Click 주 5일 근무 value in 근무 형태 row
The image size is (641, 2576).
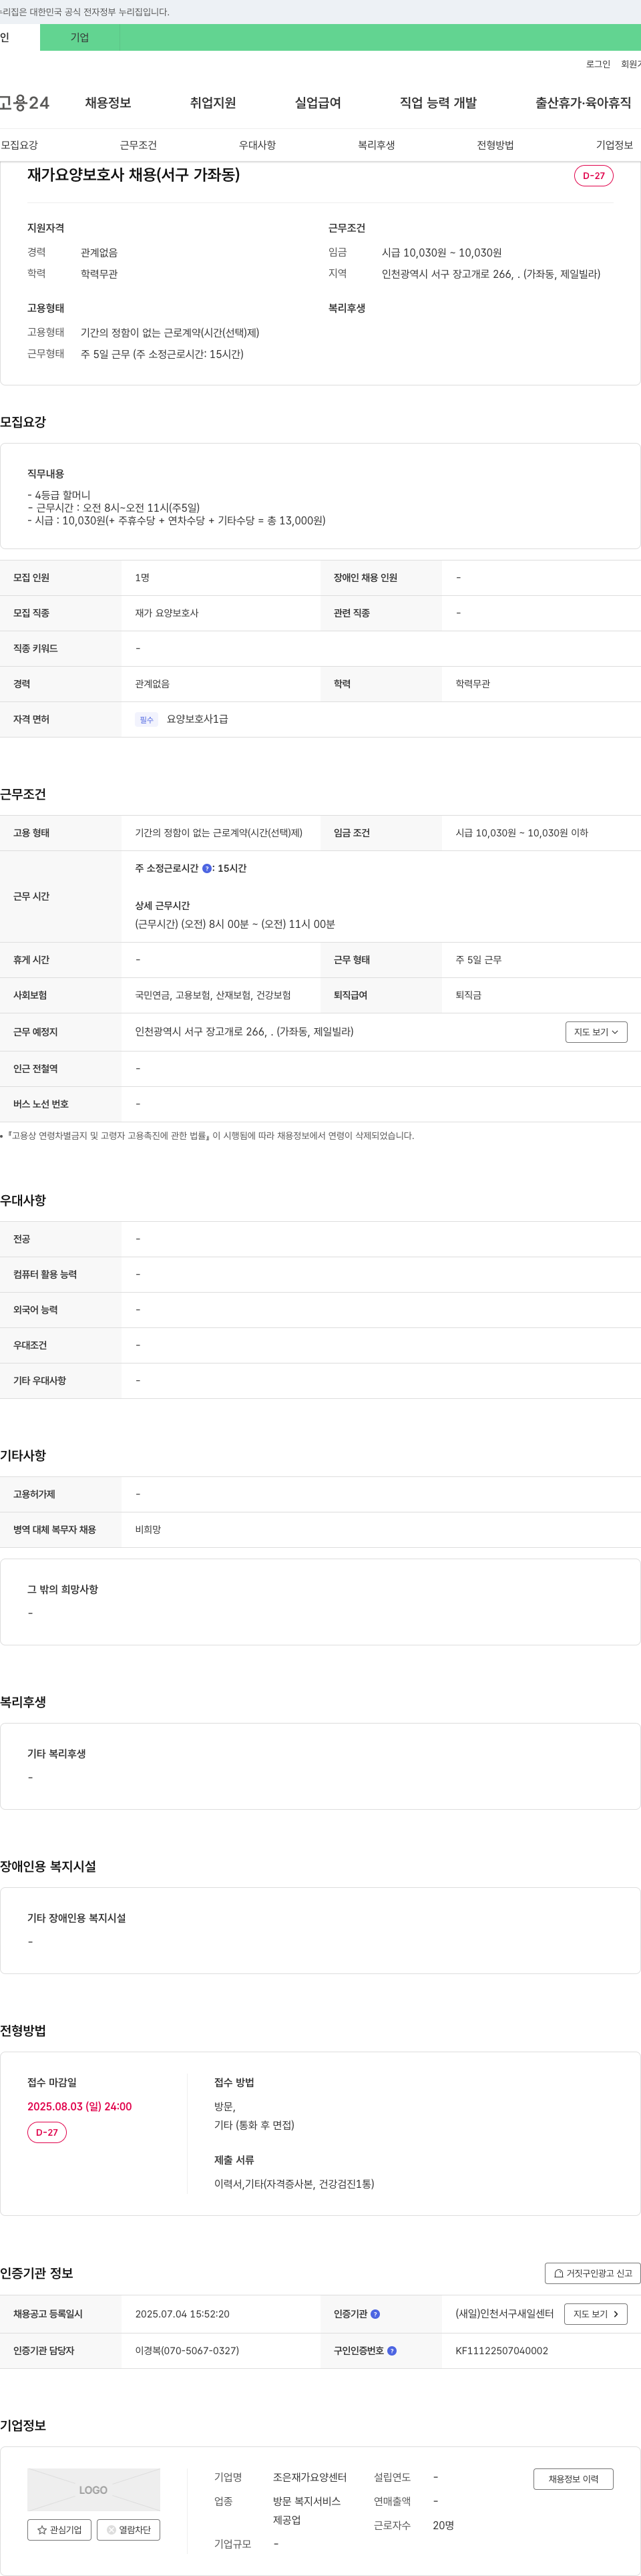(478, 960)
